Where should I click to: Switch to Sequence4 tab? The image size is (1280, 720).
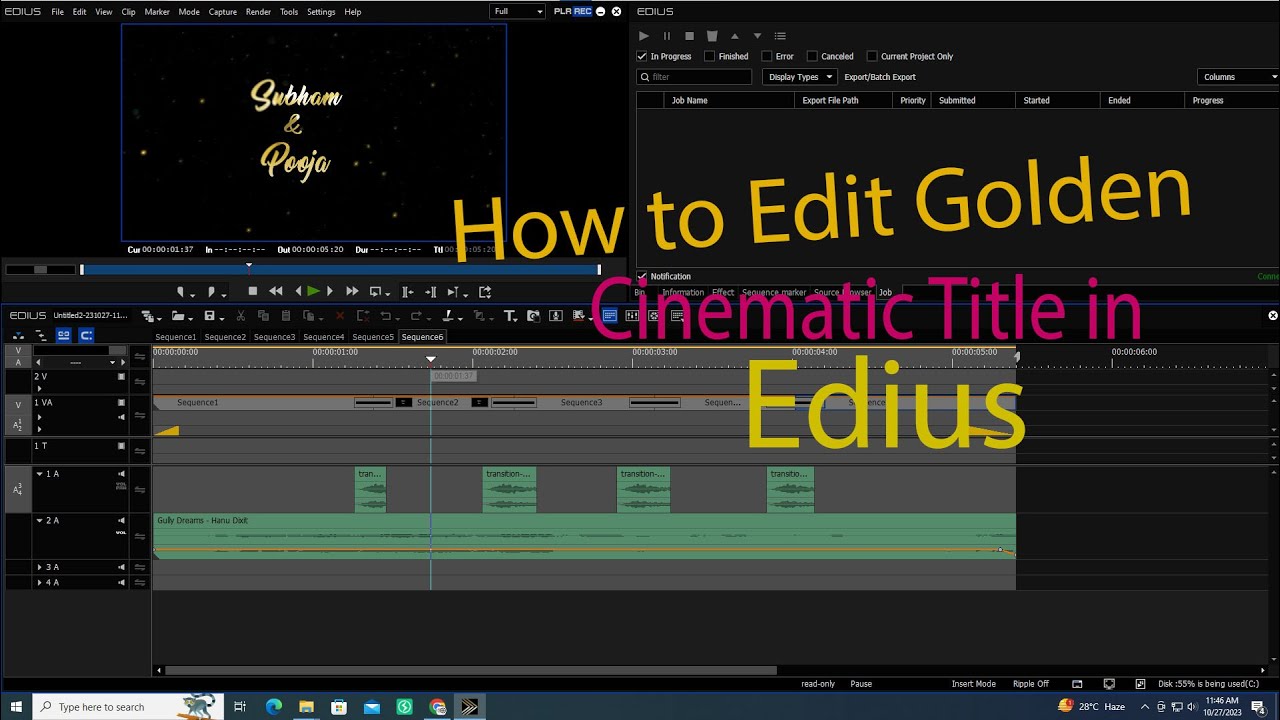323,337
